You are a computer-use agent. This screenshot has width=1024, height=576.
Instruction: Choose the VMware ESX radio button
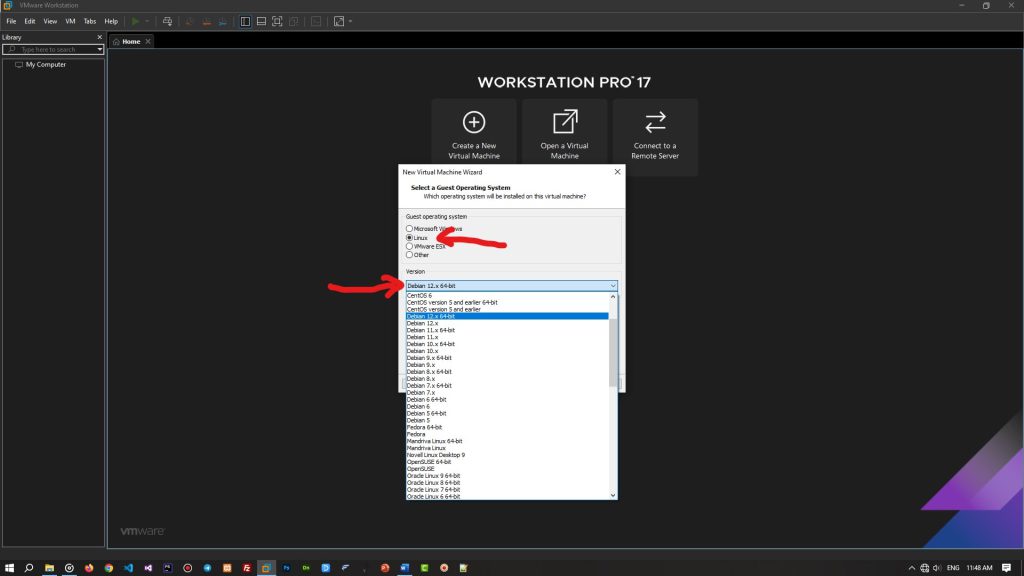409,246
